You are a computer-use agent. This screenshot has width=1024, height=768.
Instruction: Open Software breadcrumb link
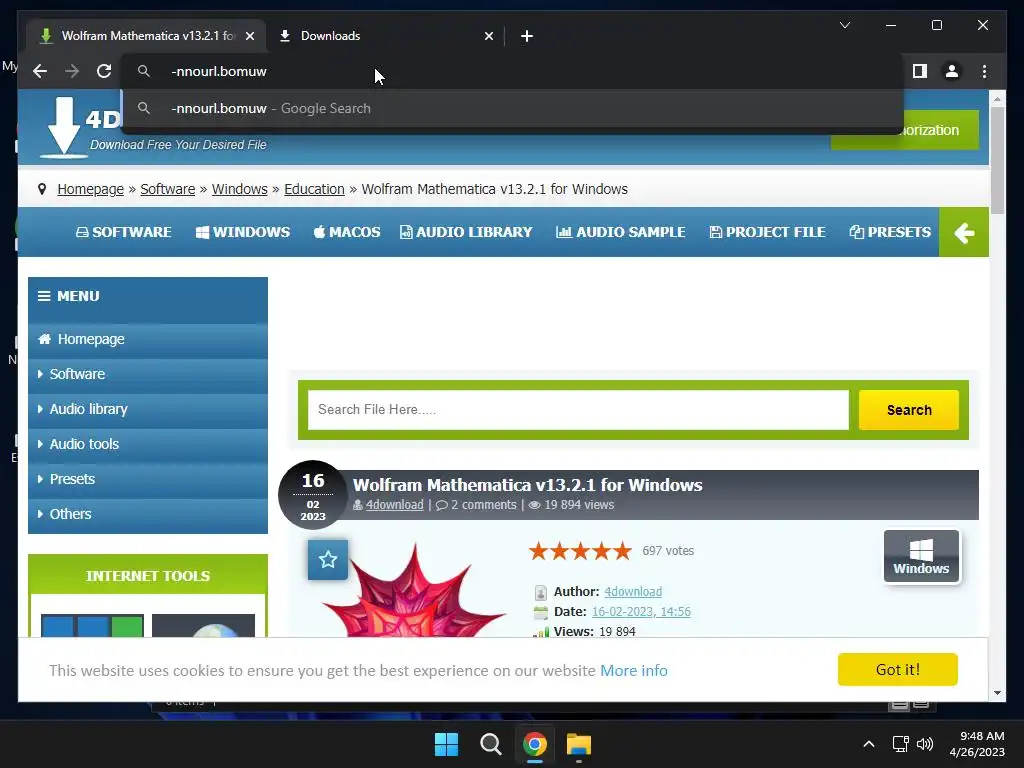(x=167, y=189)
